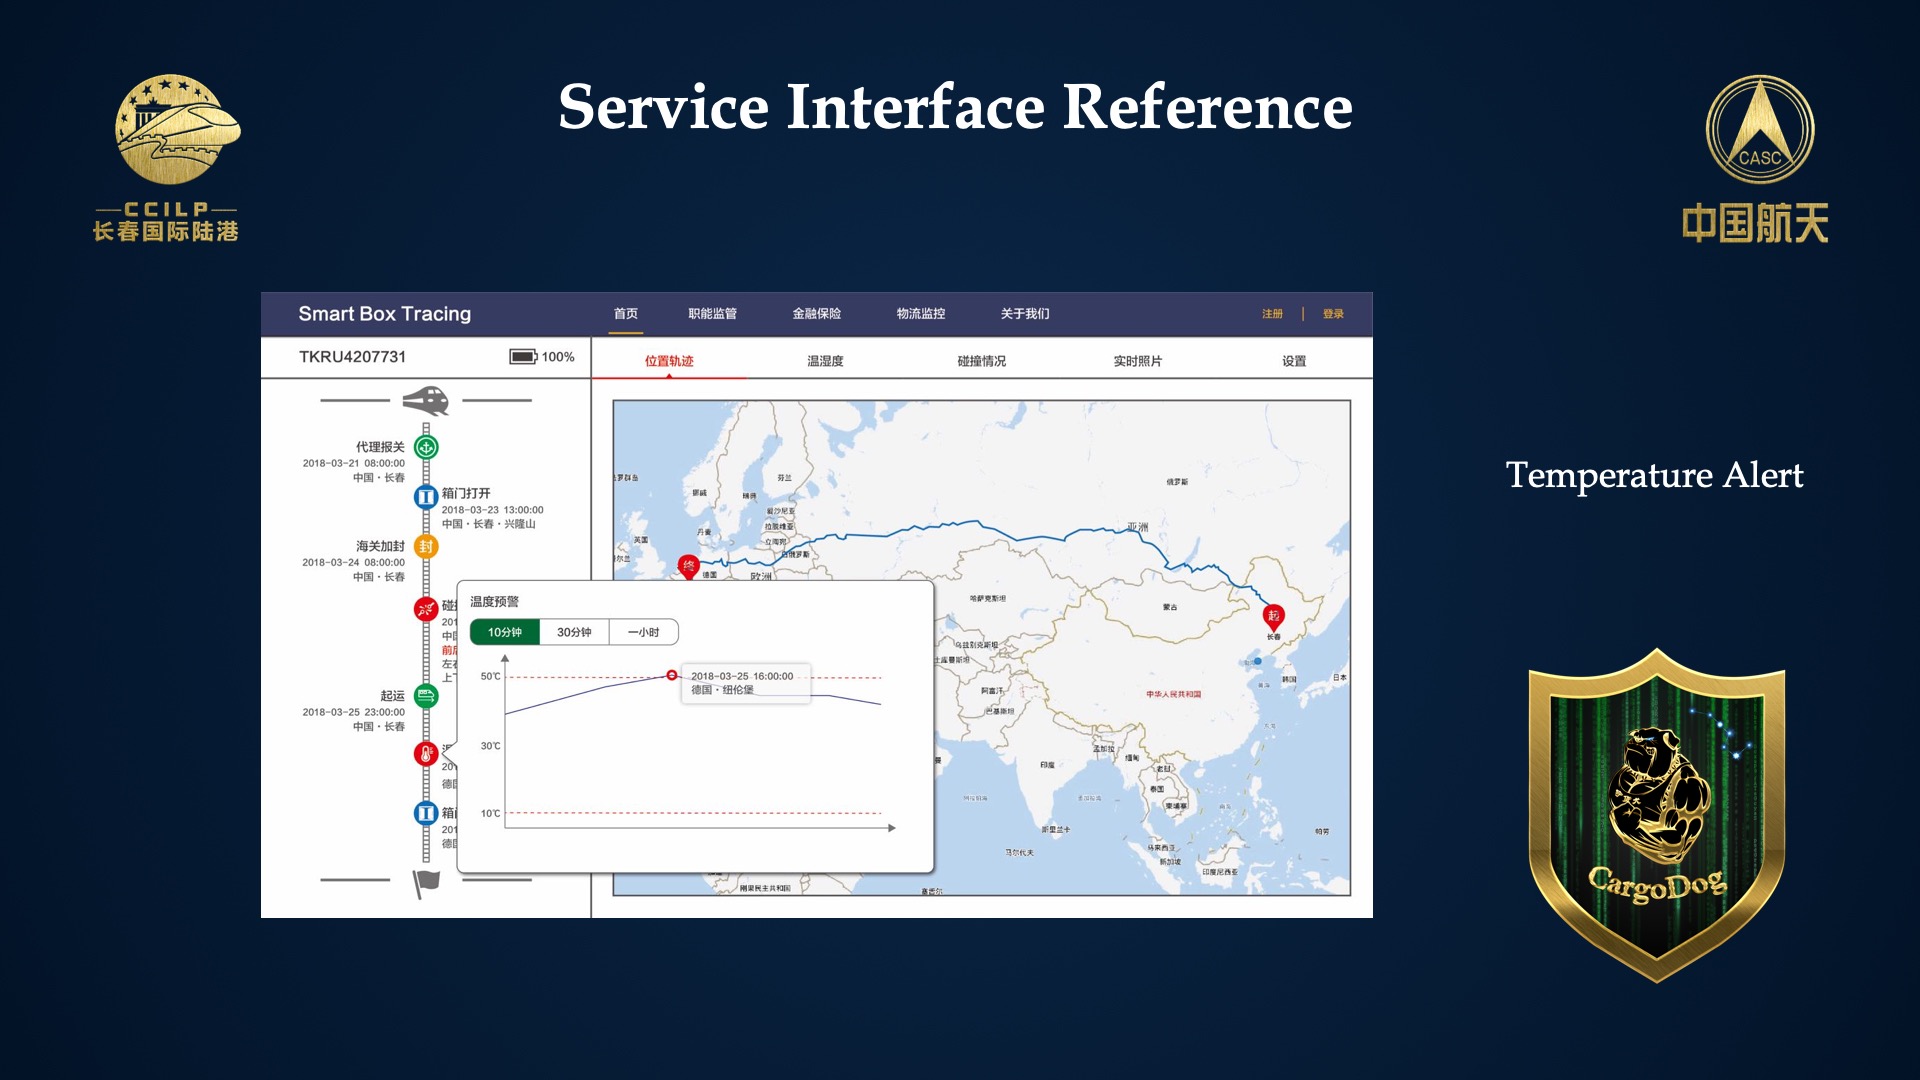Click the train icon at timeline top
Viewport: 1920px width, 1080px height.
click(426, 401)
